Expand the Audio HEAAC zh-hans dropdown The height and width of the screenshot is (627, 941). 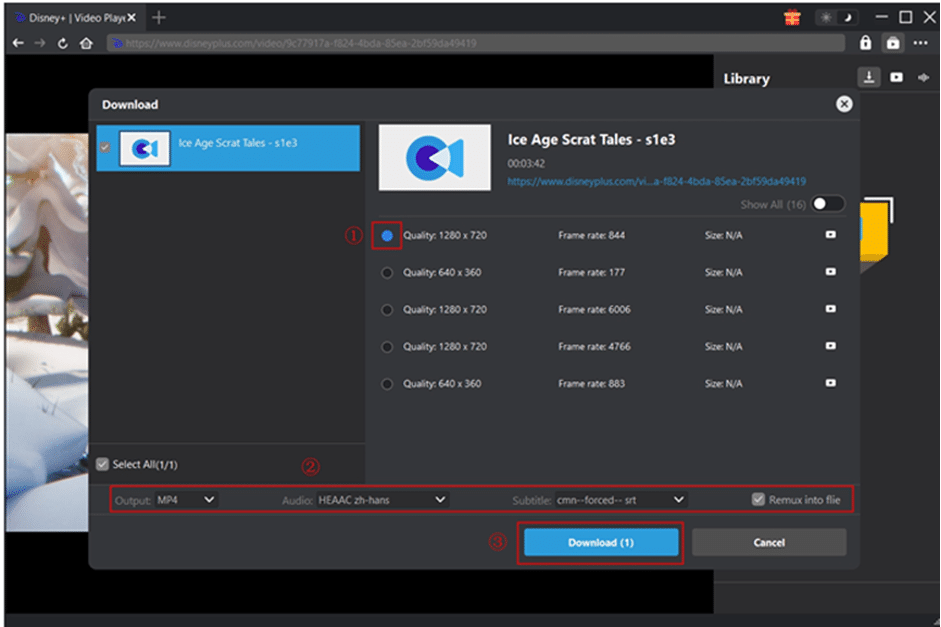click(382, 499)
